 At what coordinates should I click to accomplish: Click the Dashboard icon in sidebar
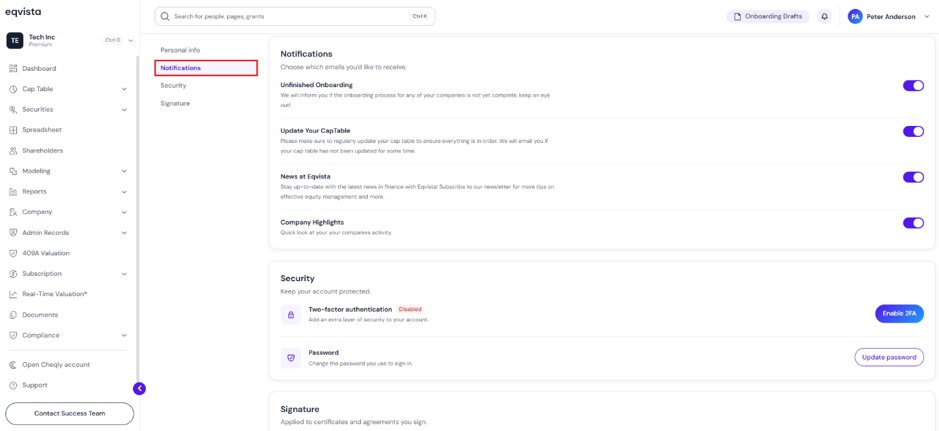[13, 69]
